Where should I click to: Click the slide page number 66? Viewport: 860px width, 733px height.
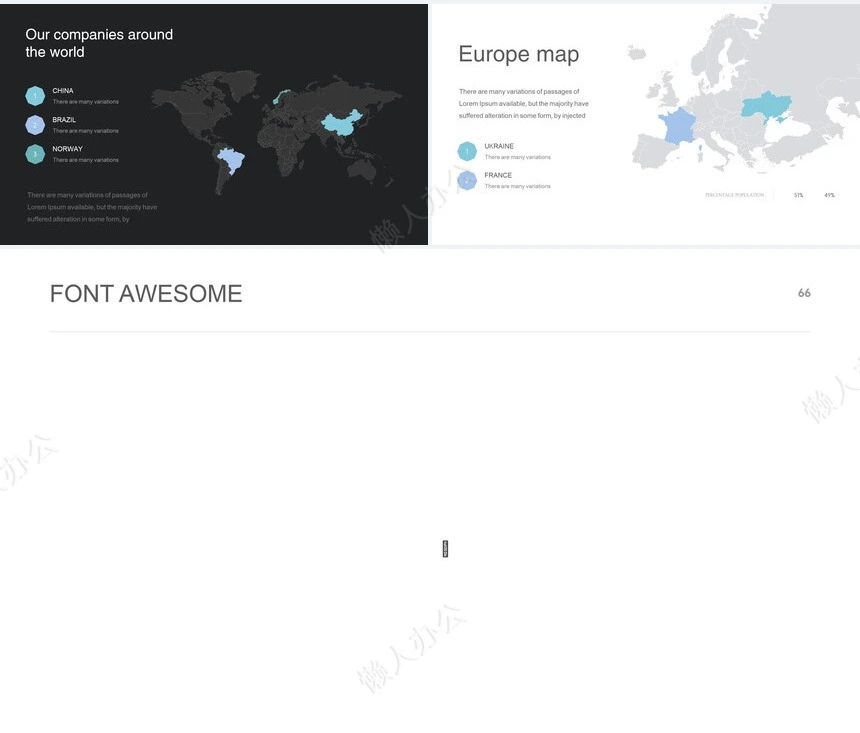(x=804, y=293)
